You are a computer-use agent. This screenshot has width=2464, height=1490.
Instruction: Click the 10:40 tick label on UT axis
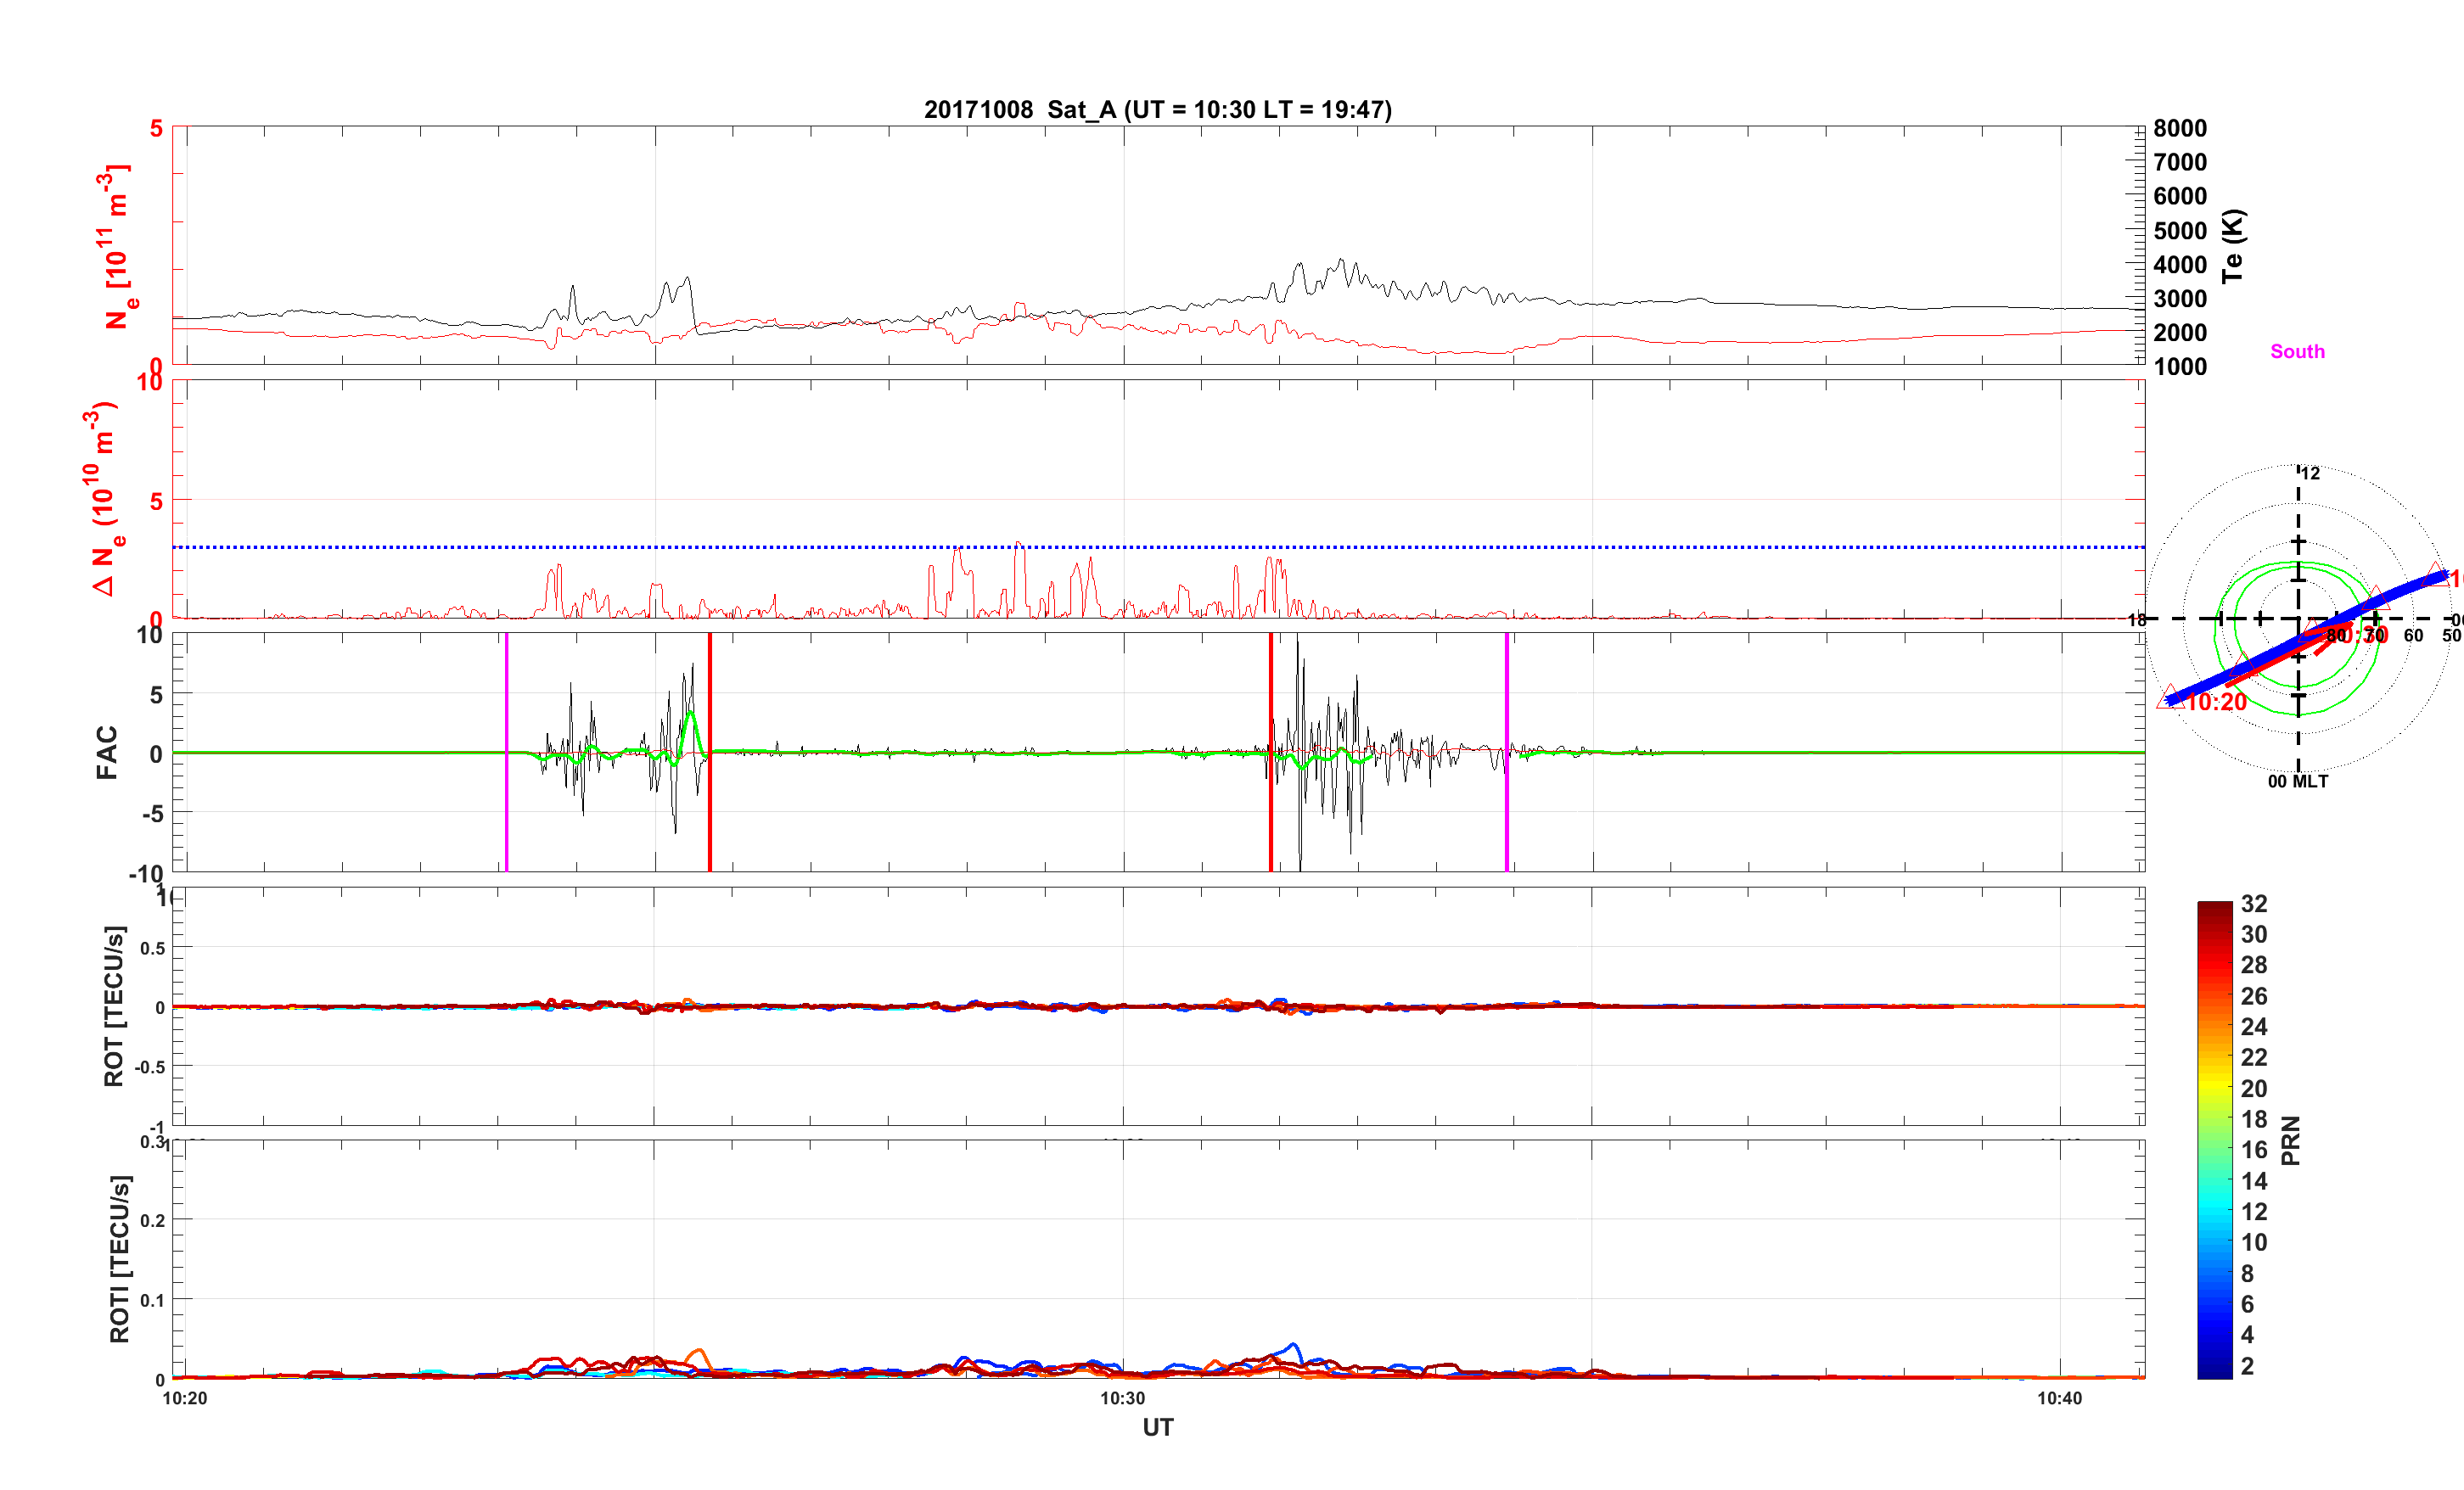coord(2059,1399)
